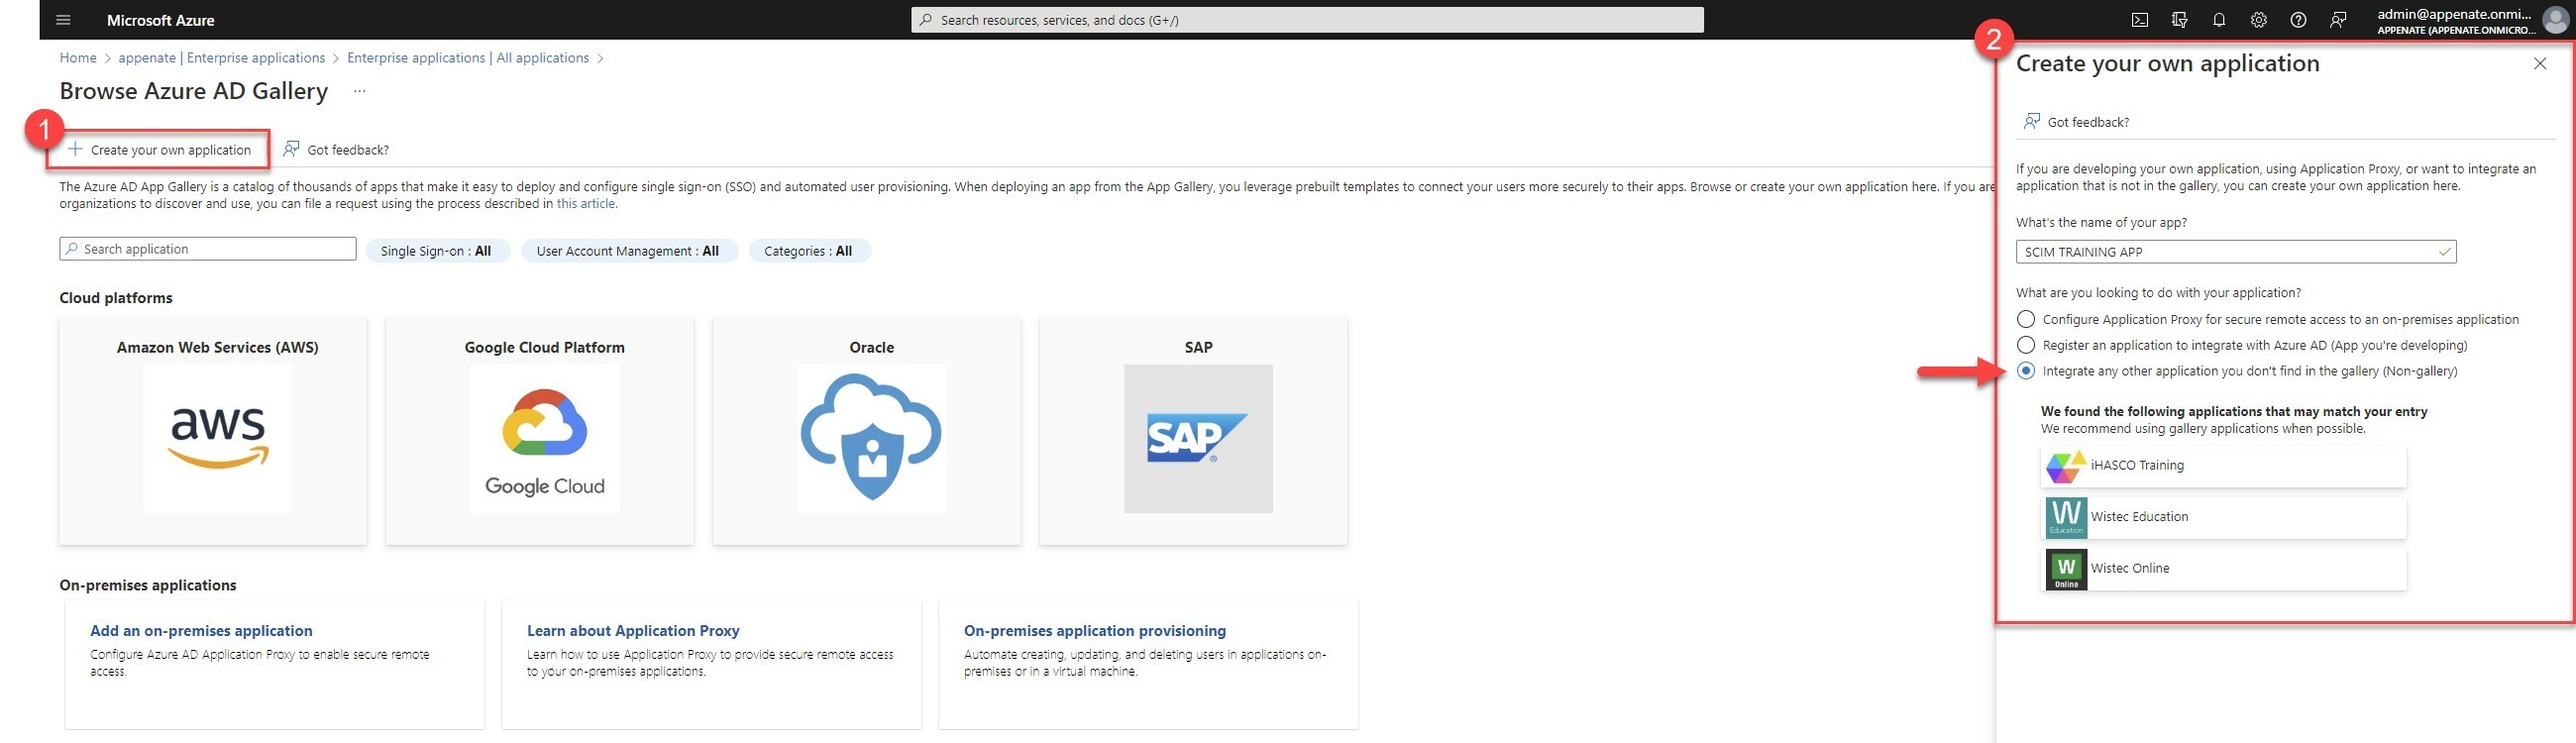
Task: Select Register an application to integrate radio option
Action: pyautogui.click(x=2026, y=346)
